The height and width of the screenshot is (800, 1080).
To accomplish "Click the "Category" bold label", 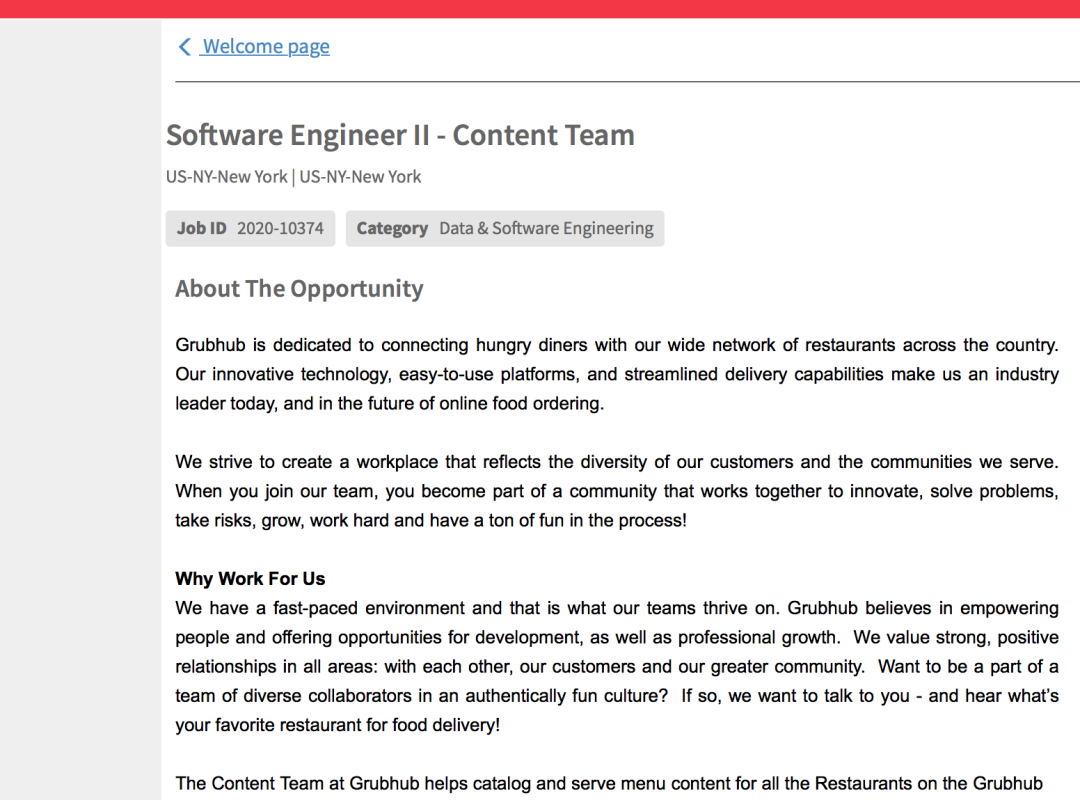I will click(x=392, y=228).
